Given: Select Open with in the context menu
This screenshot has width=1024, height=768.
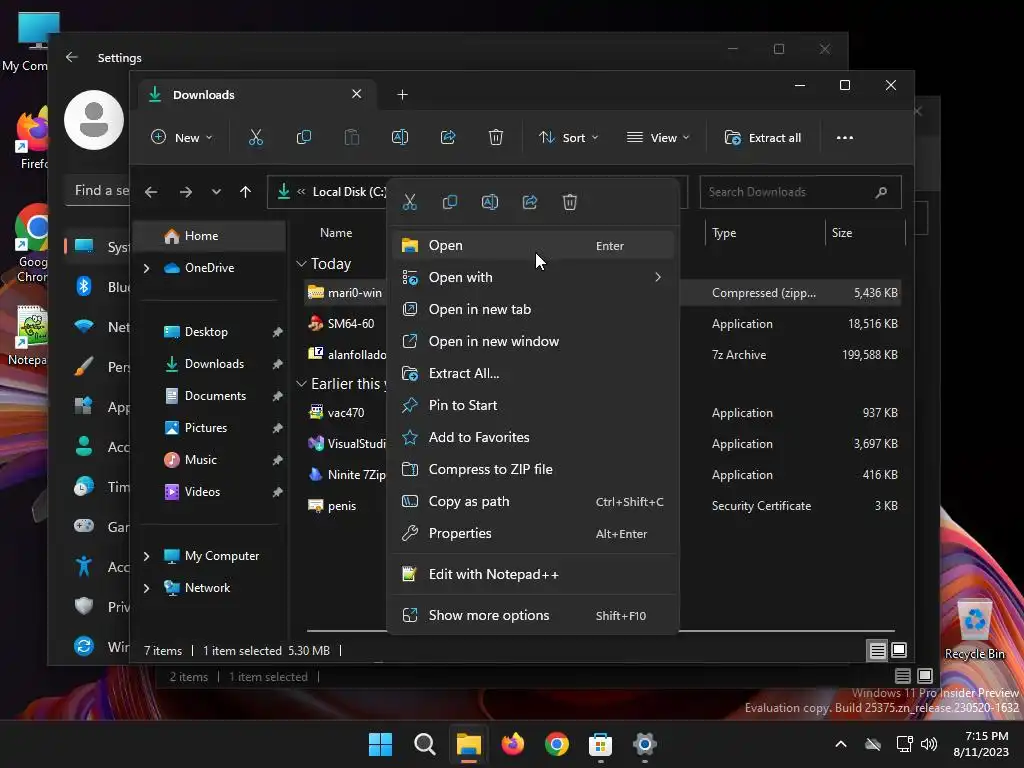Looking at the screenshot, I should pos(533,278).
